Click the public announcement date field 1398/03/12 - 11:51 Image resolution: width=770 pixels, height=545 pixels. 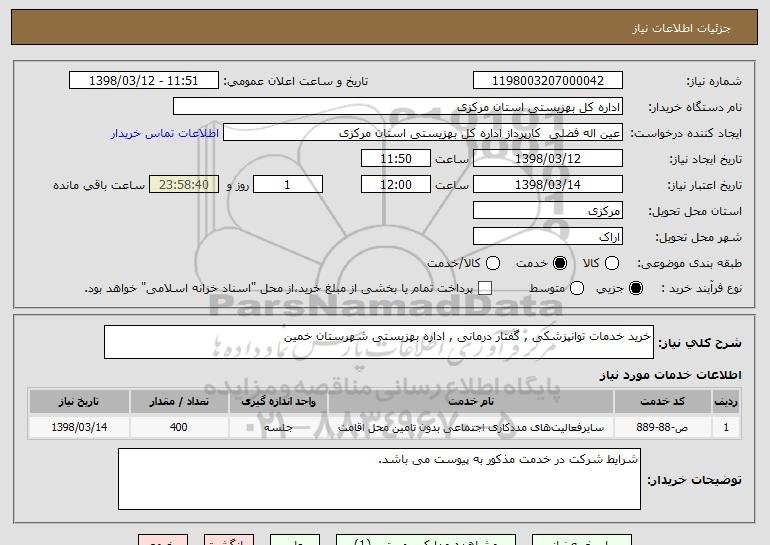144,81
